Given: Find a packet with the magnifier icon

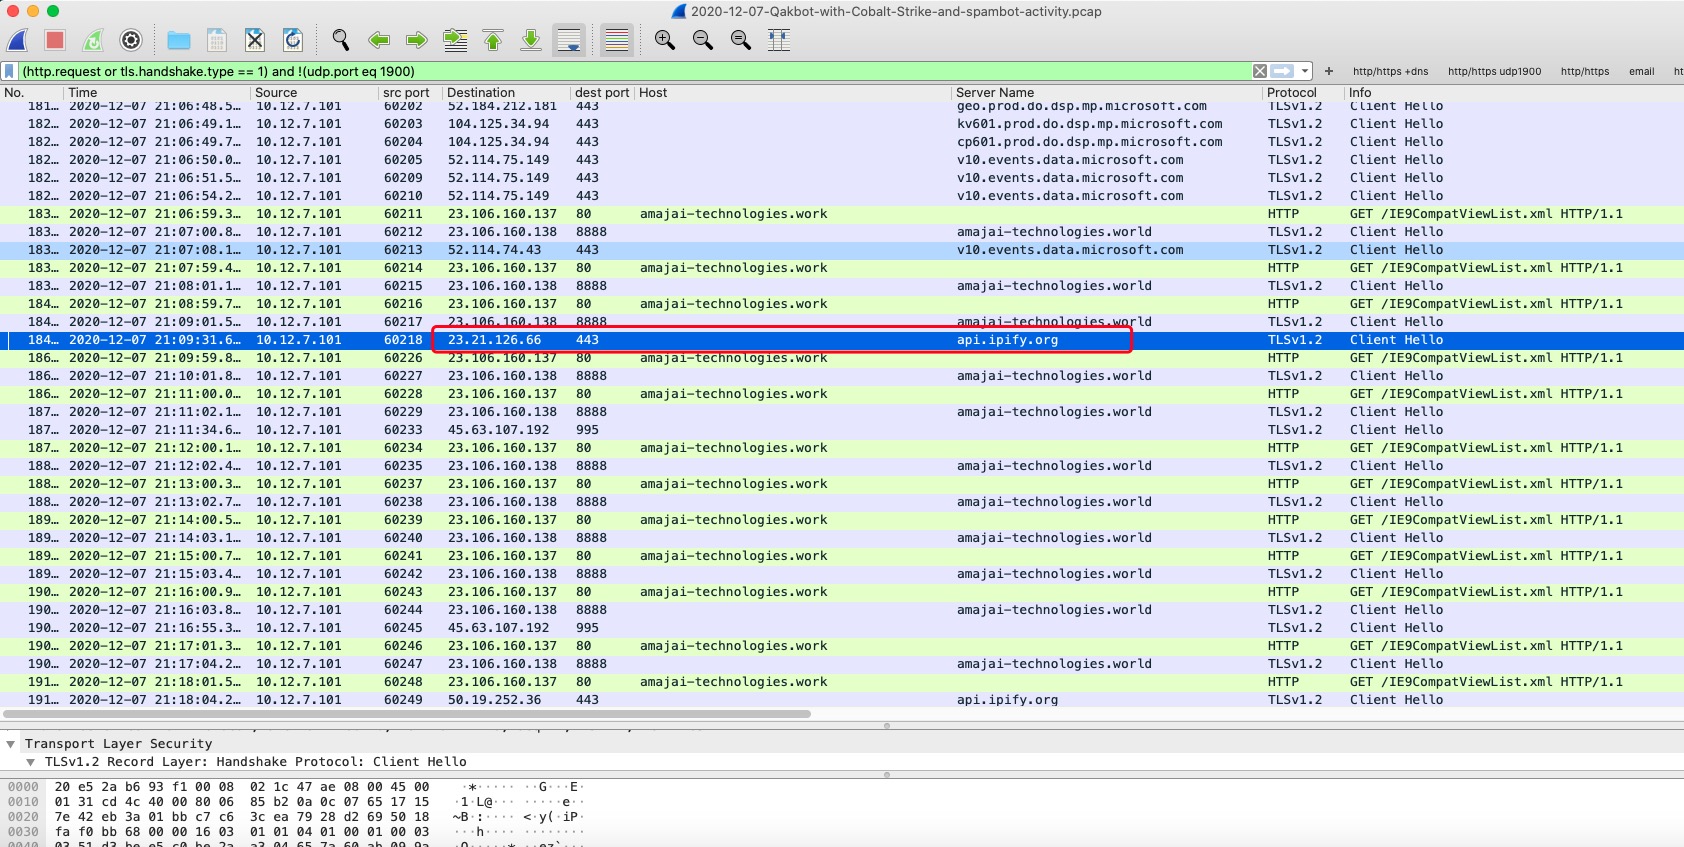Looking at the screenshot, I should pyautogui.click(x=341, y=40).
